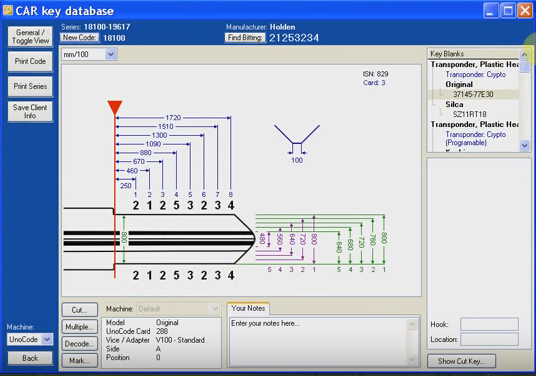The height and width of the screenshot is (376, 536).
Task: Toggle view with General / Toggle View
Action: tap(30, 37)
